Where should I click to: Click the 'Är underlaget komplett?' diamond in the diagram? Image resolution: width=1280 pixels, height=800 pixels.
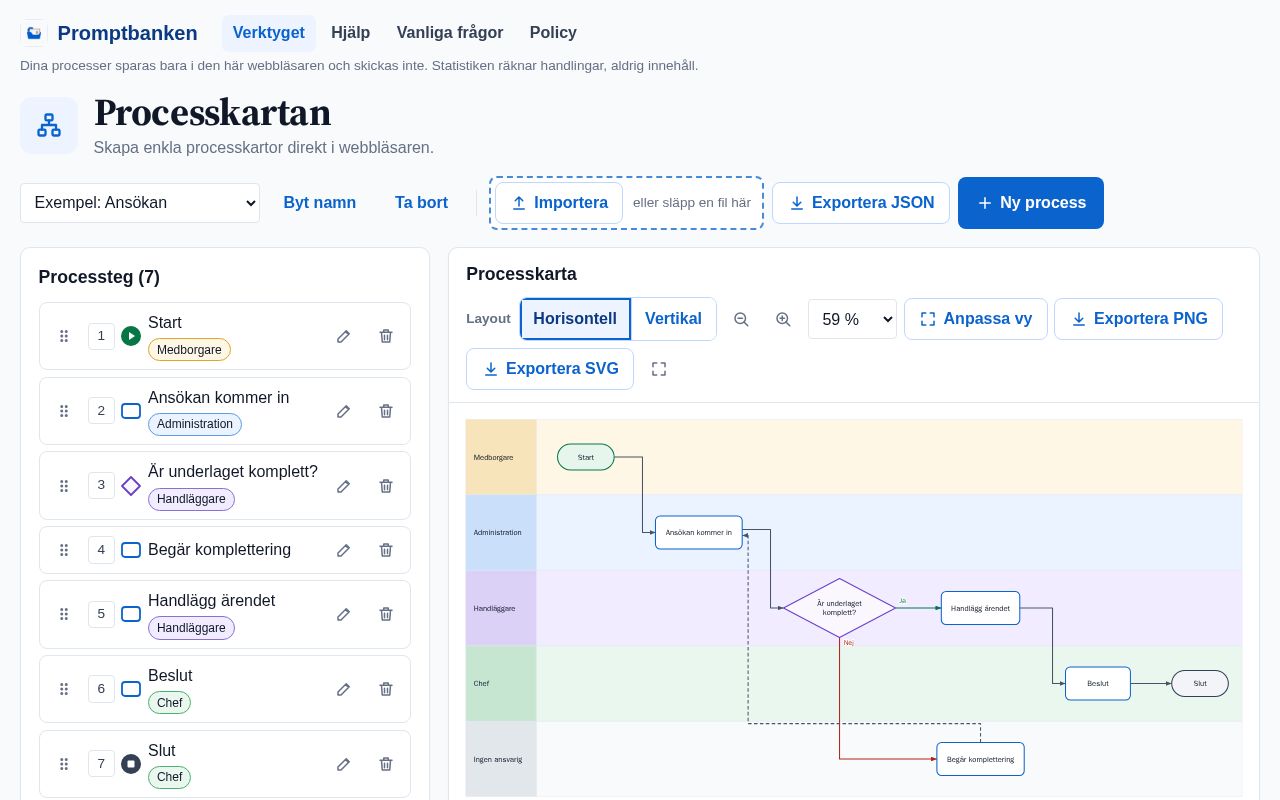[839, 608]
